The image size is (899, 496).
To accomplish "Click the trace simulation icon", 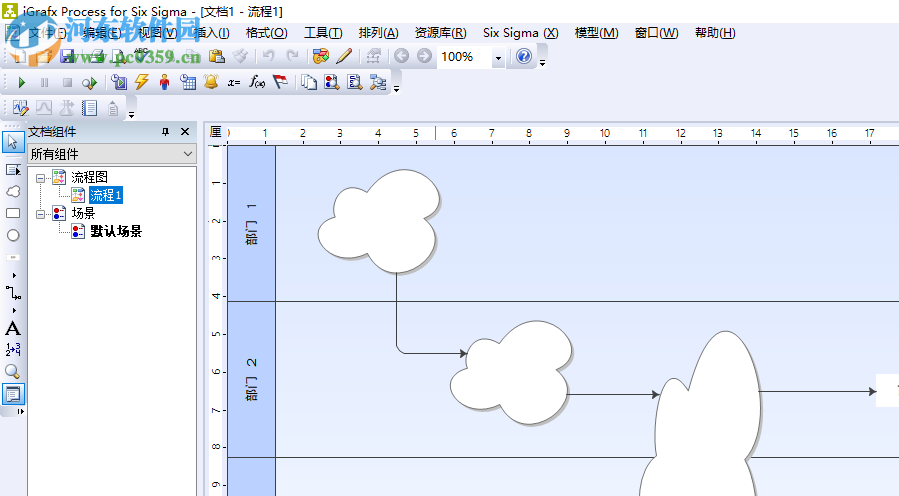I will [89, 83].
